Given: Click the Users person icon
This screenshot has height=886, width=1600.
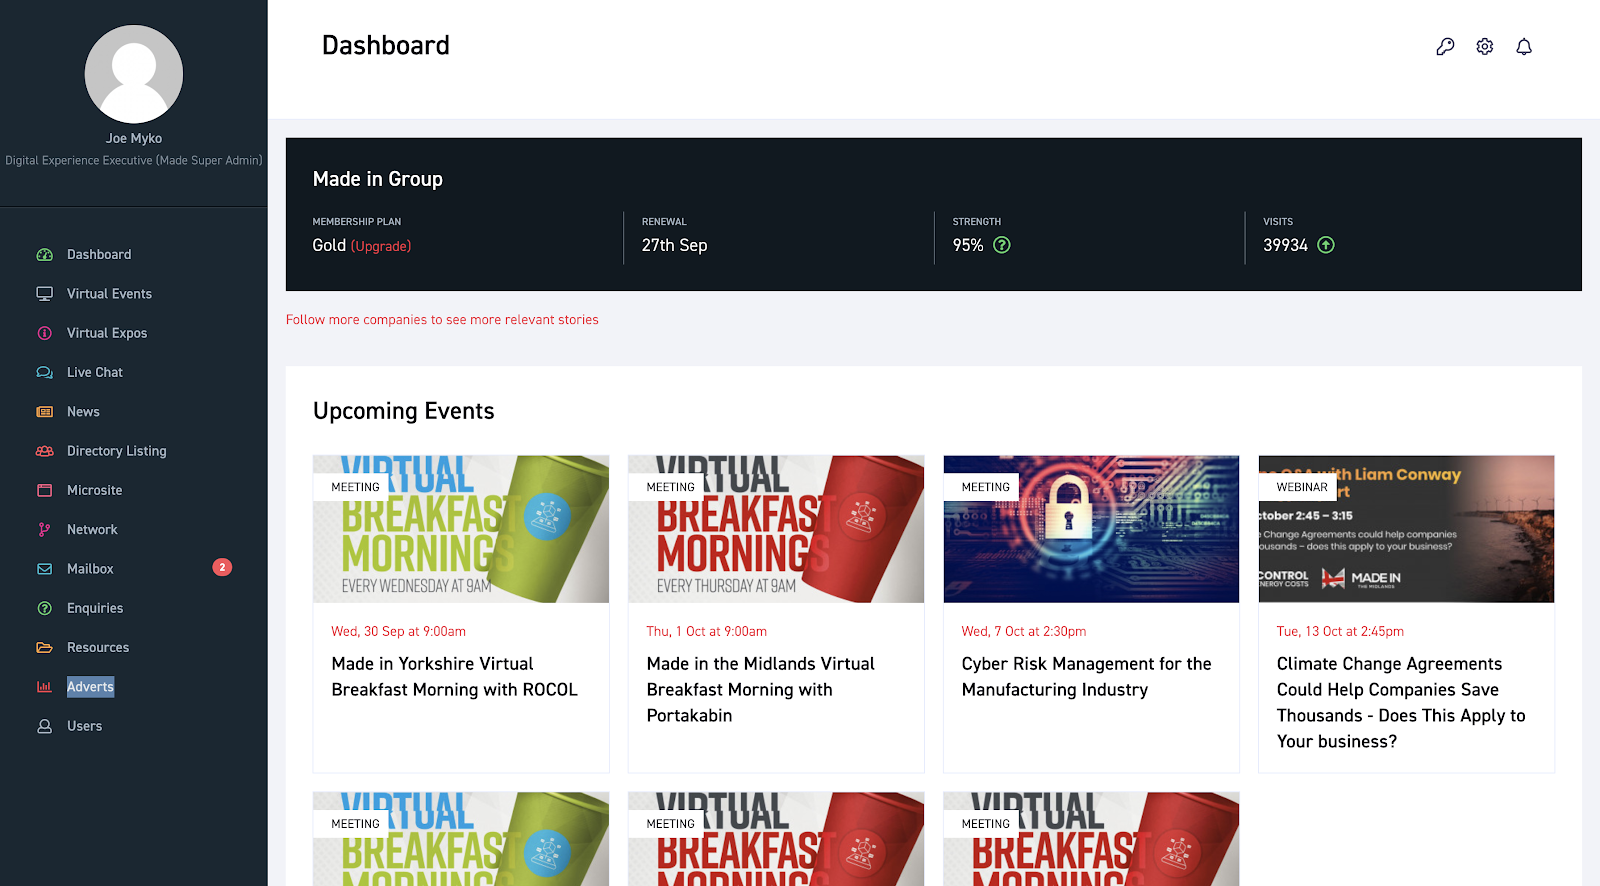Looking at the screenshot, I should [44, 726].
